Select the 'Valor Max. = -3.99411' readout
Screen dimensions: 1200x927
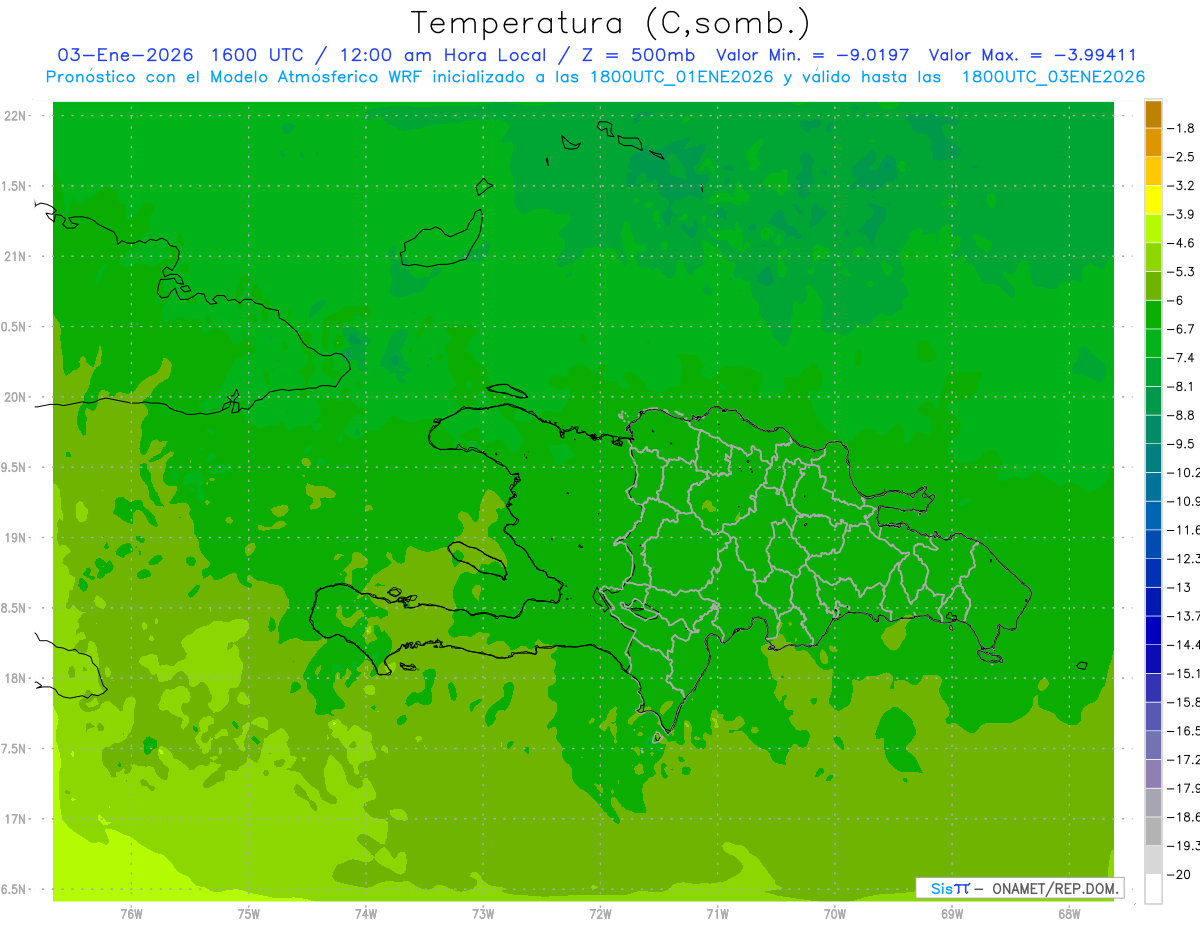1031,55
